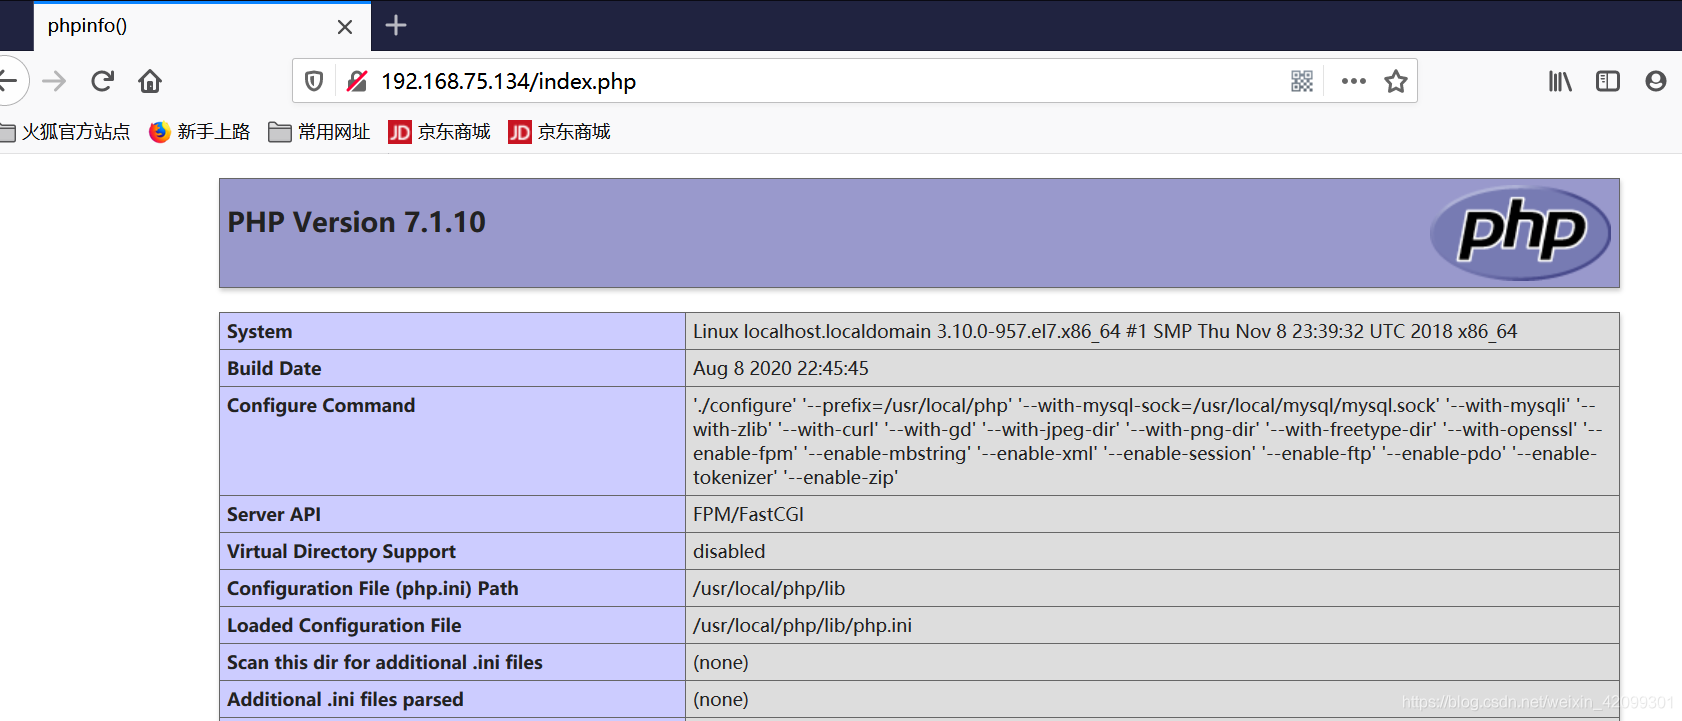
Task: Click the /usr/local/php/lib/php.ini value
Action: pos(802,625)
